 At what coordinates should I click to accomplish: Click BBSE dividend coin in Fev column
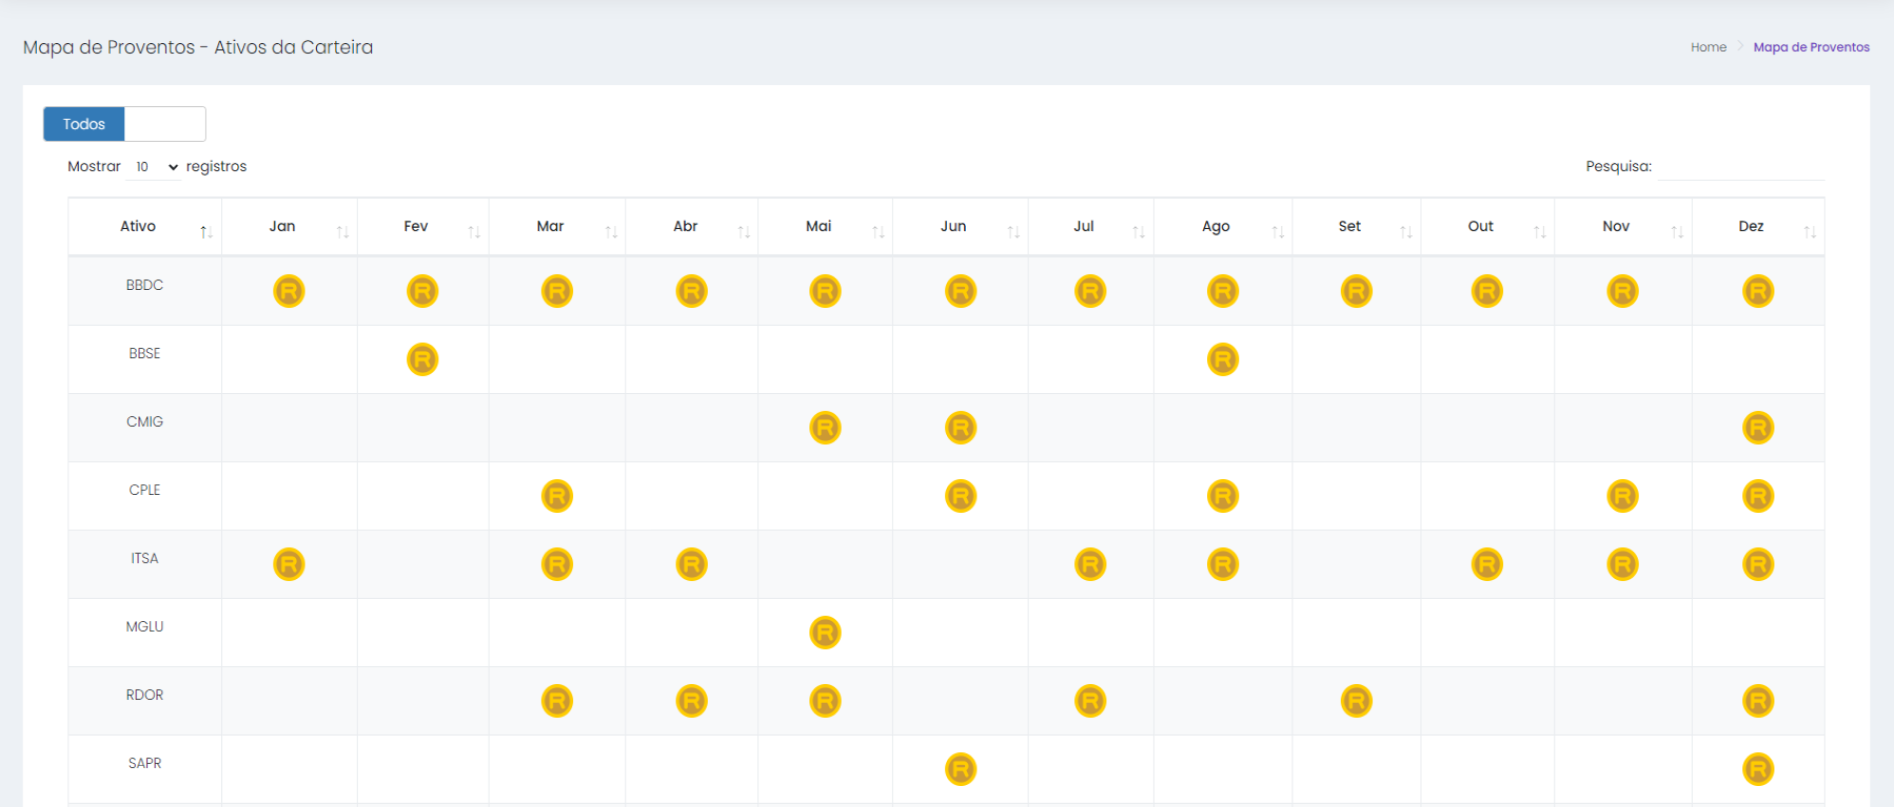422,359
